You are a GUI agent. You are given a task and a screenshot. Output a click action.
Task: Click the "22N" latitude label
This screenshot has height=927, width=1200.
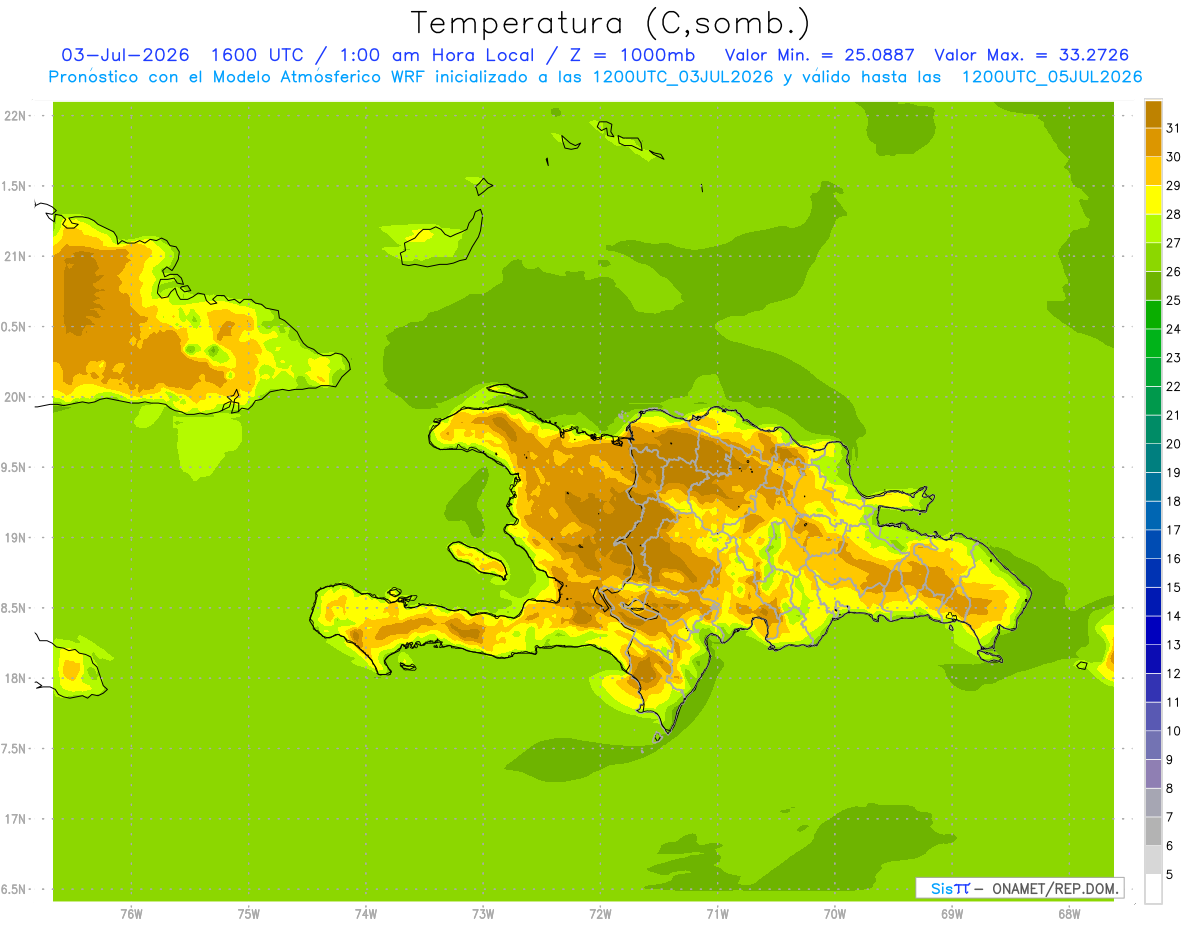[x=15, y=115]
